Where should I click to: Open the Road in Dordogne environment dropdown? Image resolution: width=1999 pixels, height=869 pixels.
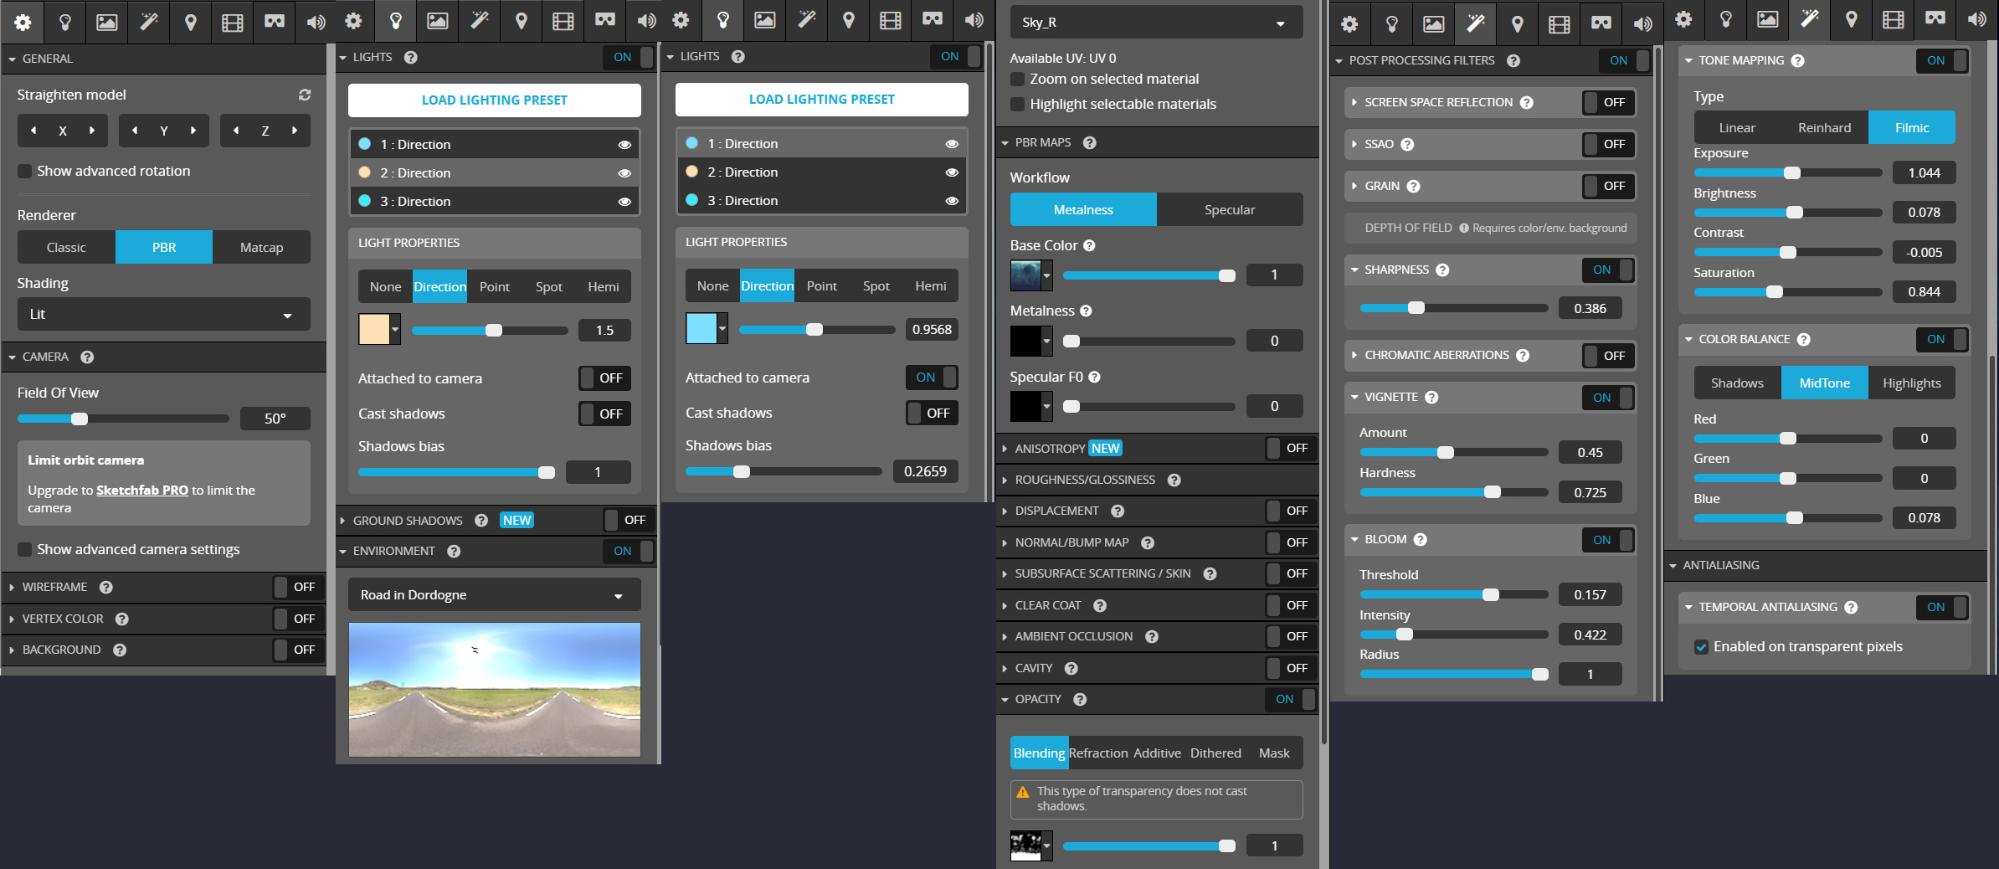(493, 595)
